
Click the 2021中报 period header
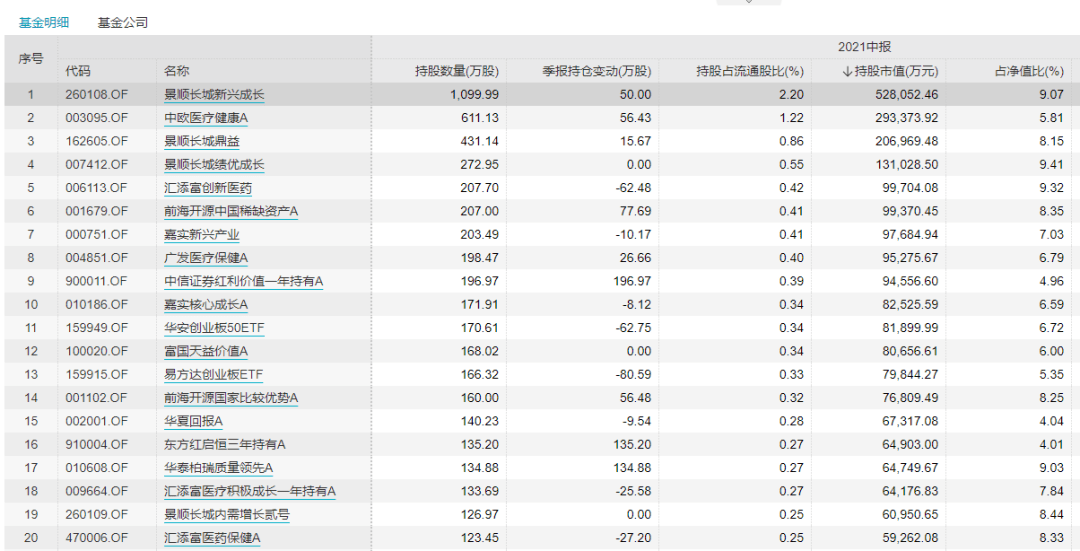(864, 47)
